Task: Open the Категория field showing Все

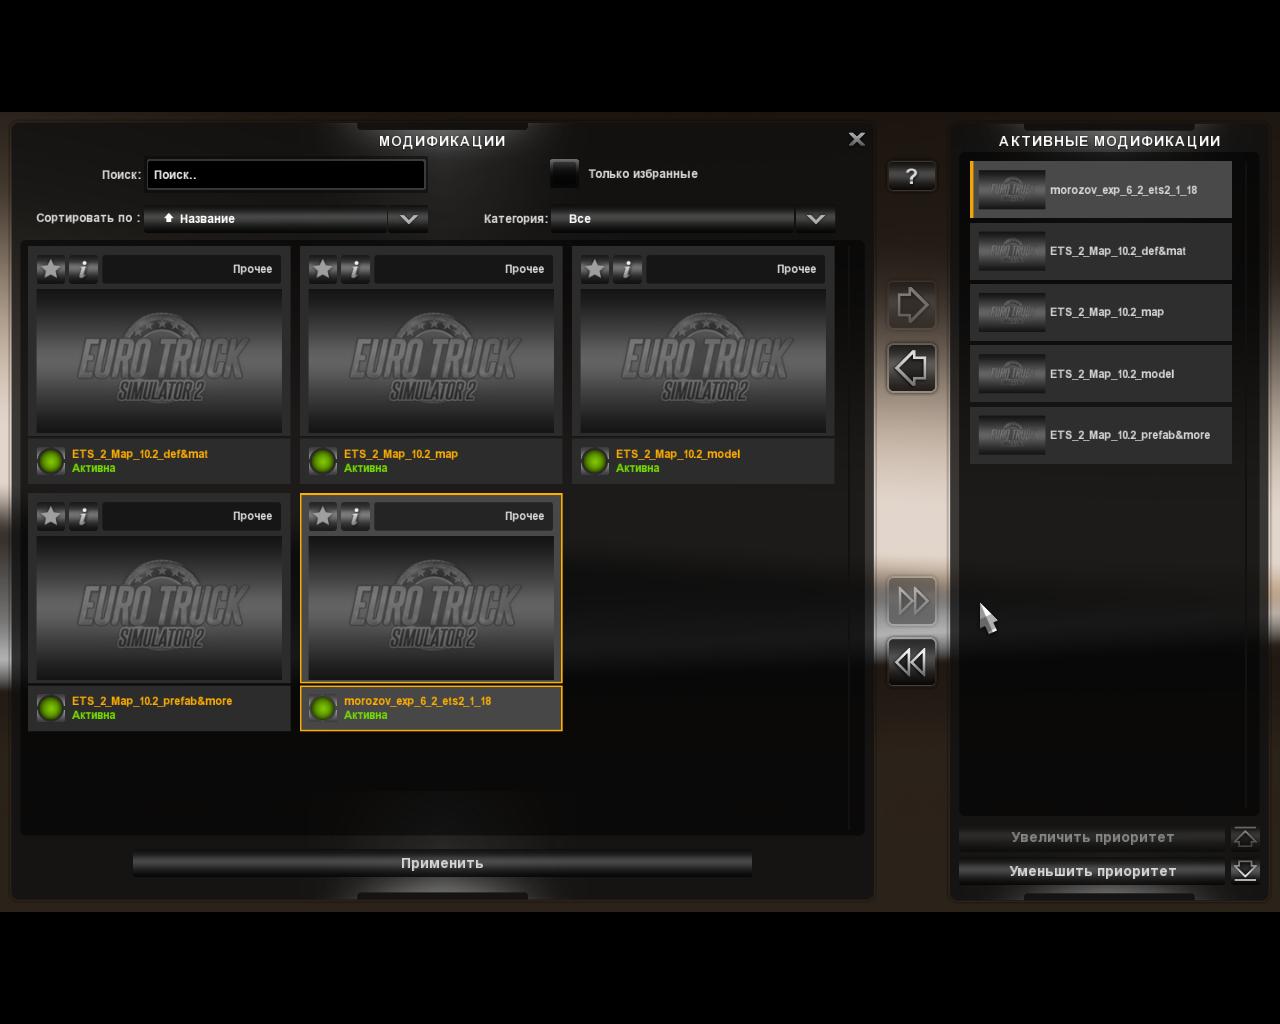Action: (673, 219)
